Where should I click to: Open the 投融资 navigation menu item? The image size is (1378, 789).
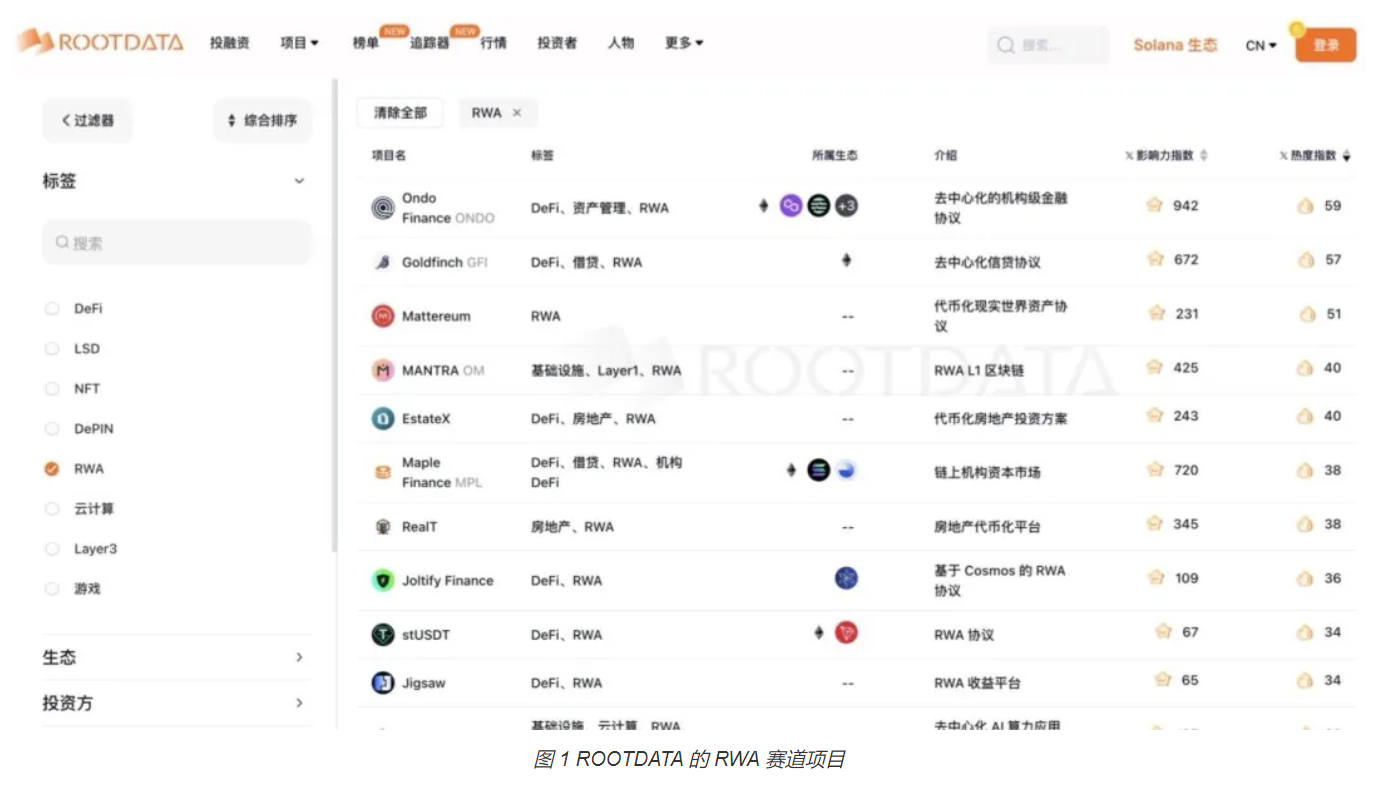coord(229,43)
